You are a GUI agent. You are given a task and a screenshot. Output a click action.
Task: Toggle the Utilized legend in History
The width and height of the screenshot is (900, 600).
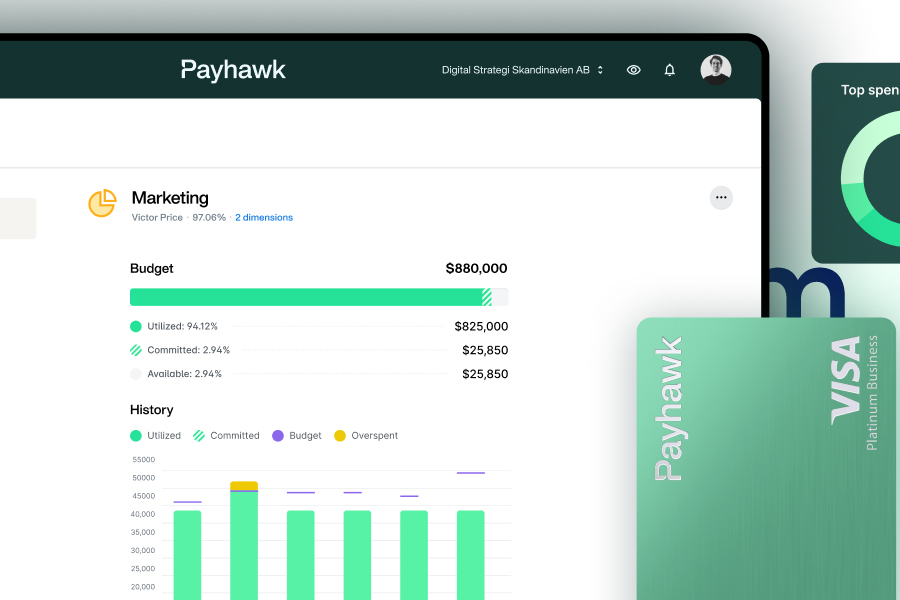click(x=156, y=436)
